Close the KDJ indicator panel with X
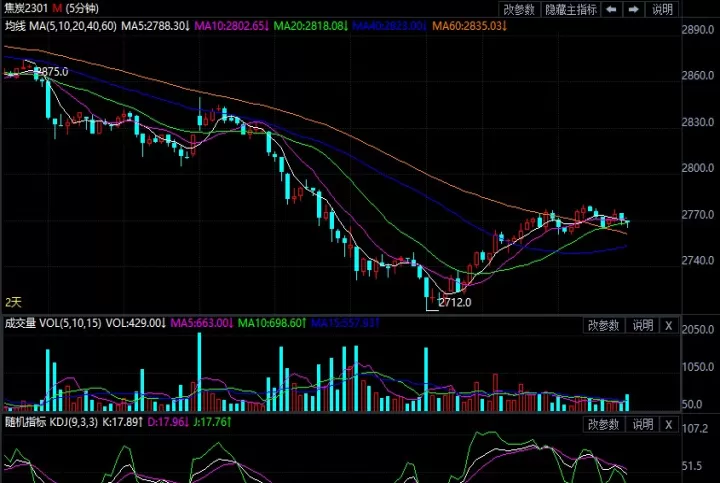Image resolution: width=720 pixels, height=483 pixels. [669, 424]
